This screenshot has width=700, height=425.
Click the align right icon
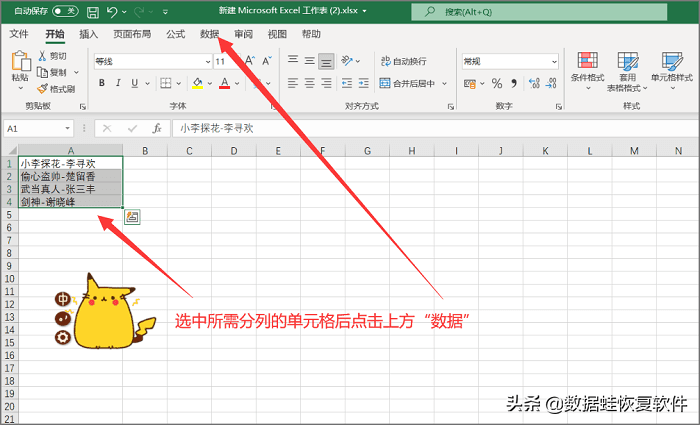(326, 83)
